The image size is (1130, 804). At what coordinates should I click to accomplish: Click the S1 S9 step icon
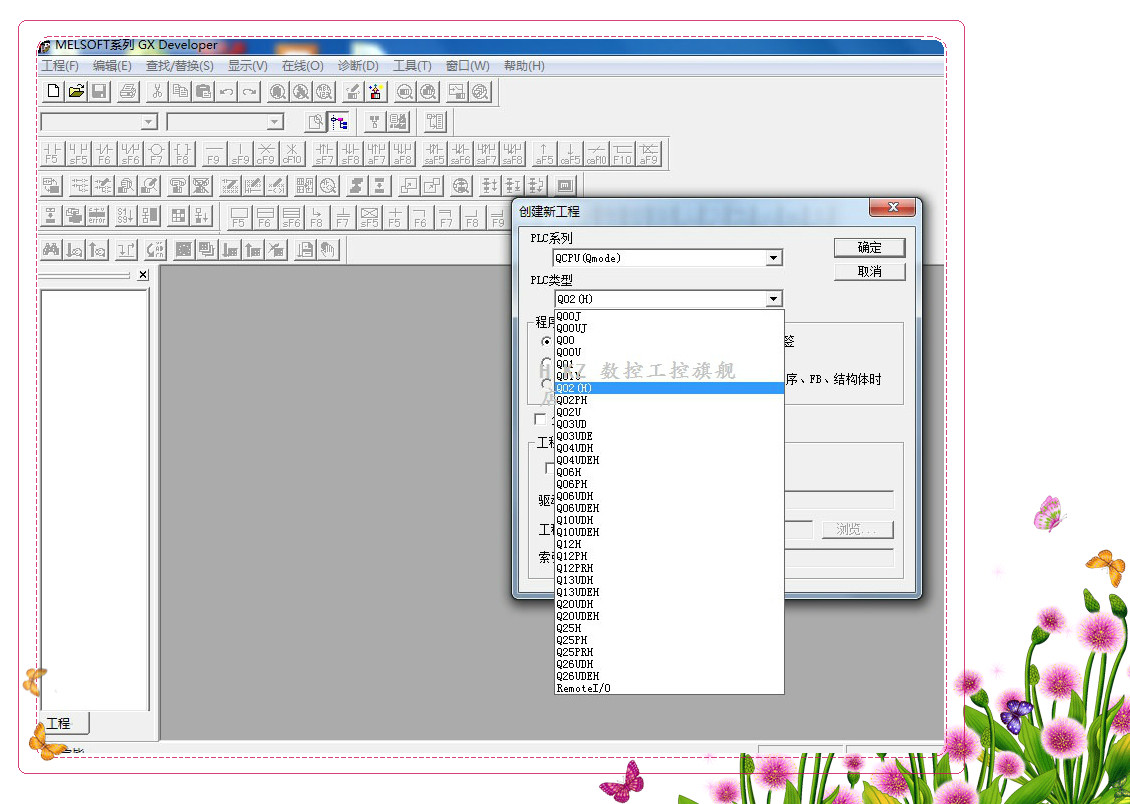(x=126, y=215)
